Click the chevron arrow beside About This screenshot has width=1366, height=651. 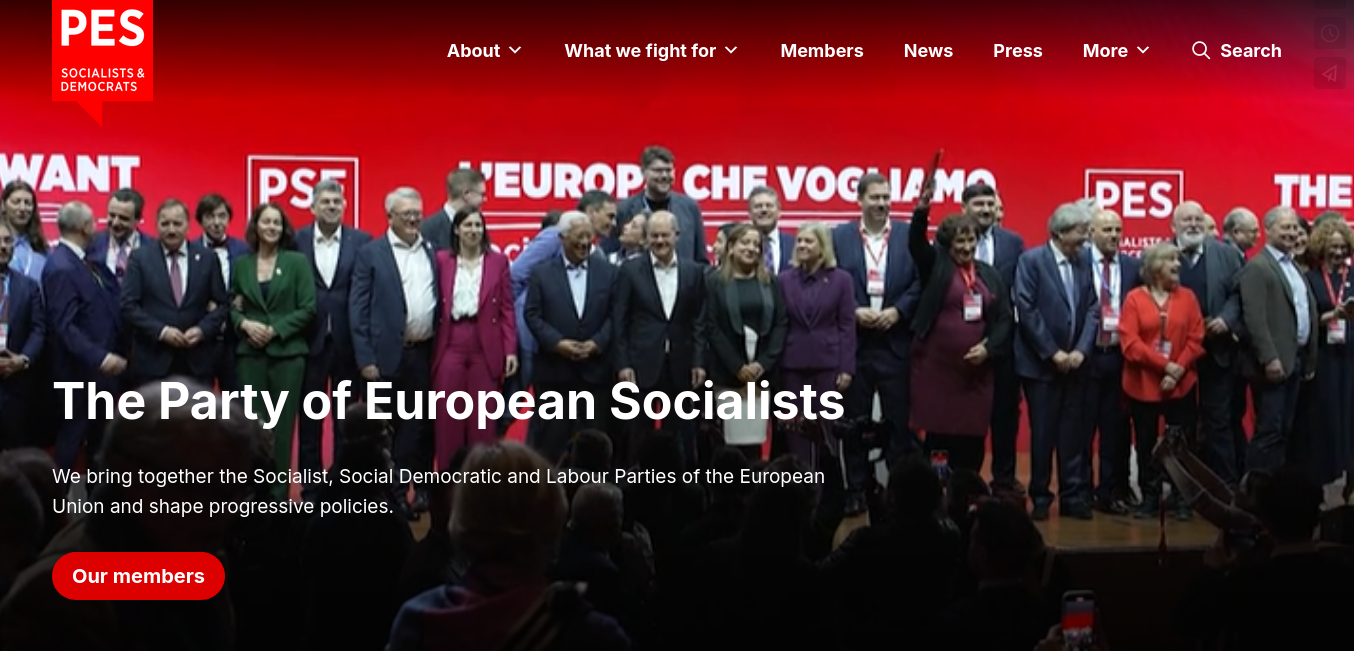click(515, 50)
